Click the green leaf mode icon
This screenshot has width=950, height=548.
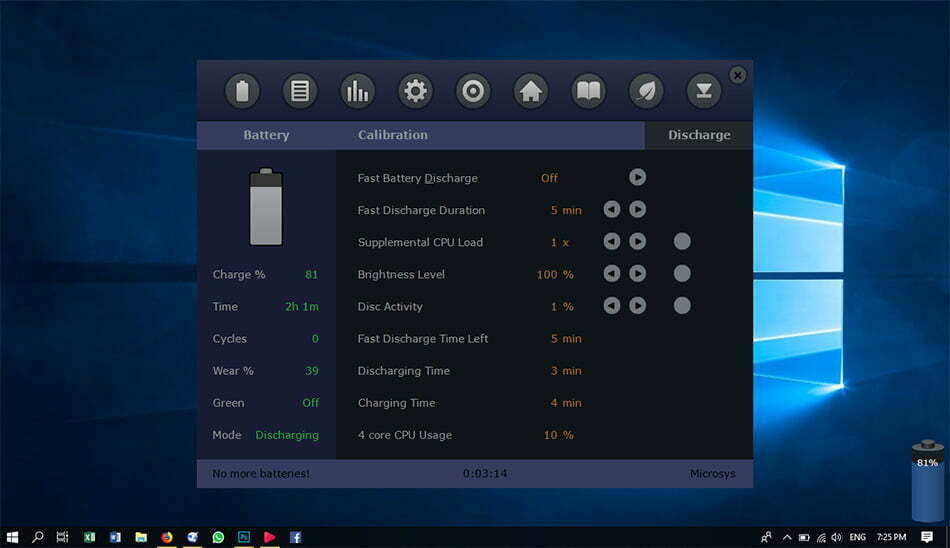point(646,92)
